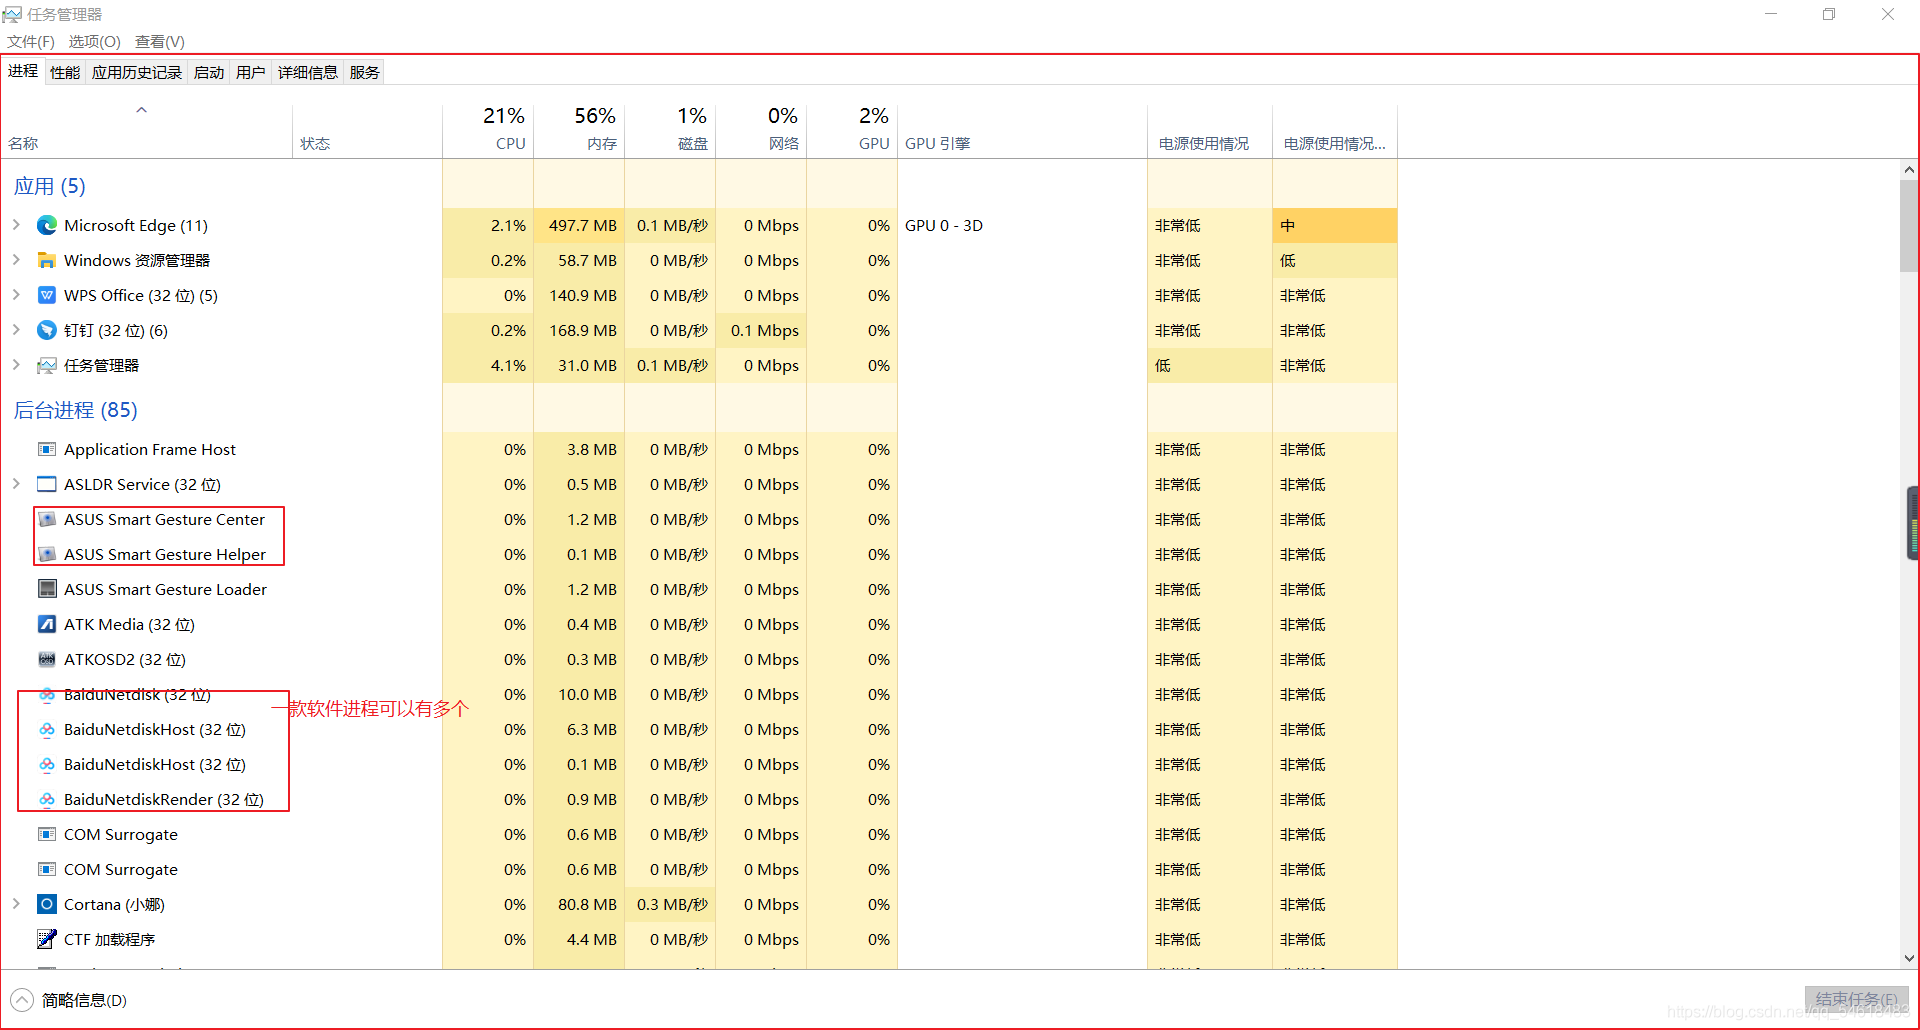Expand the WPS Office (32 位) group
The height and width of the screenshot is (1030, 1920).
(x=16, y=295)
